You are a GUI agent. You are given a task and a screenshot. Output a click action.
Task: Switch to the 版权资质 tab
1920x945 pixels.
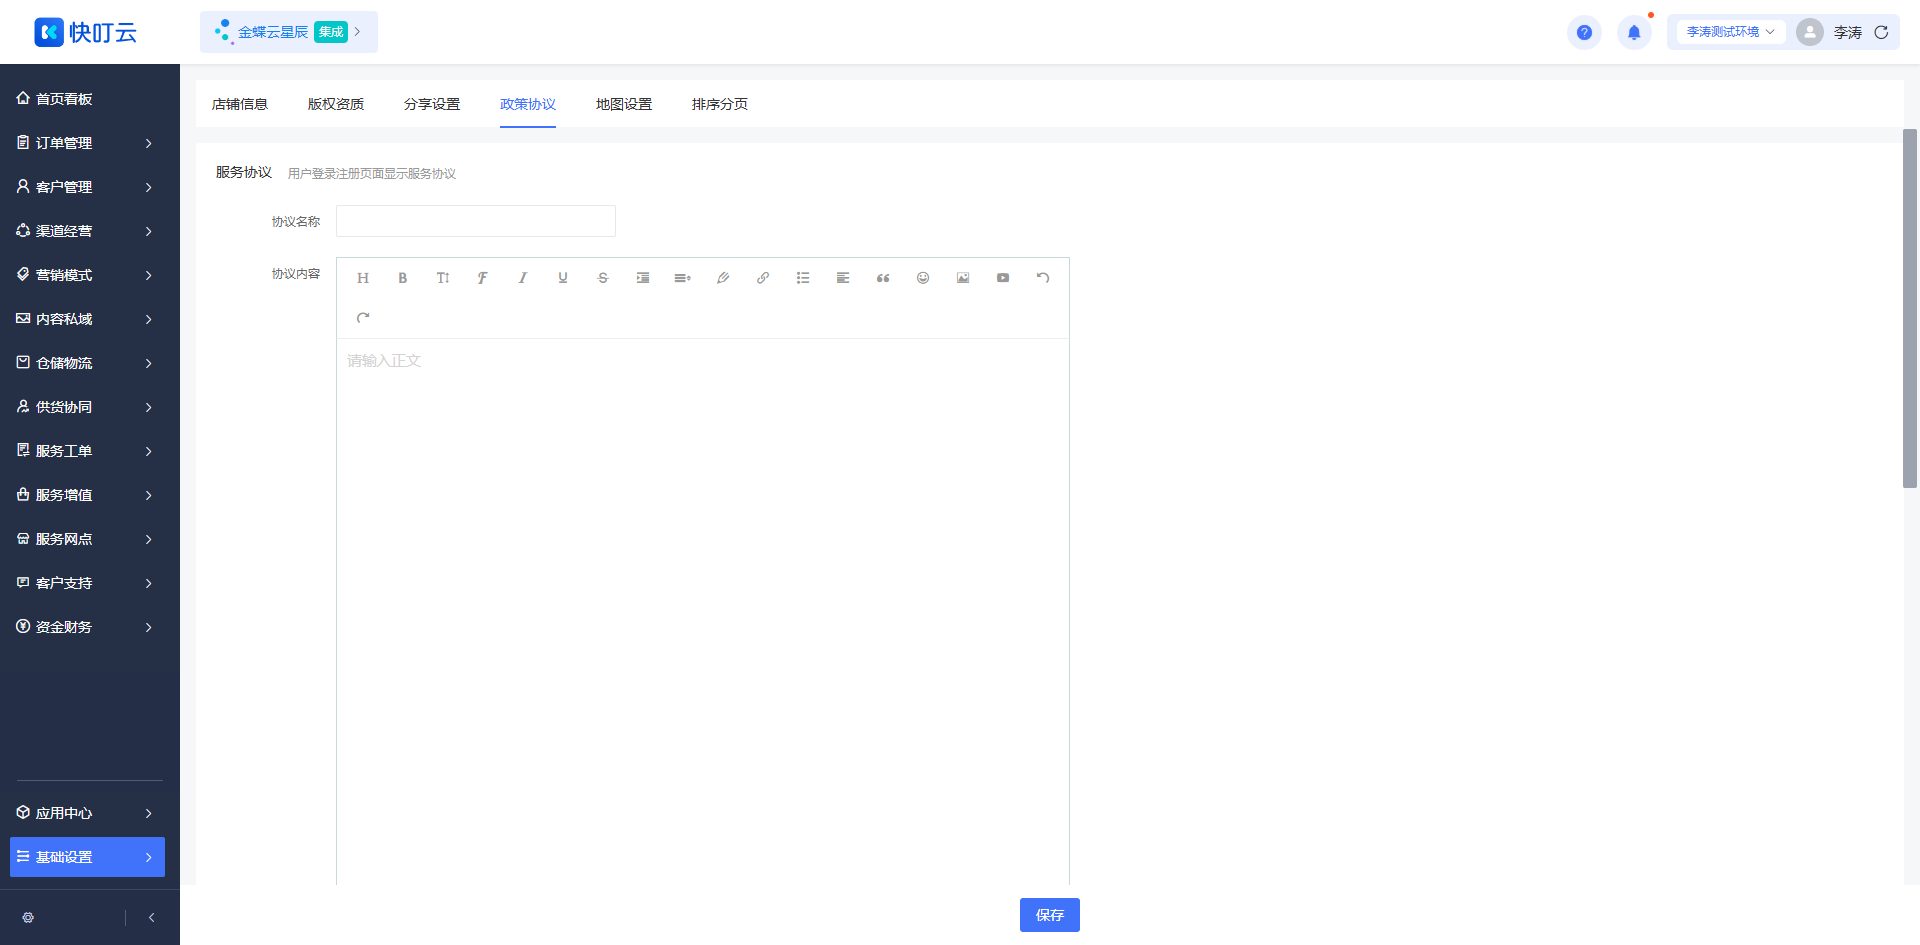336,104
